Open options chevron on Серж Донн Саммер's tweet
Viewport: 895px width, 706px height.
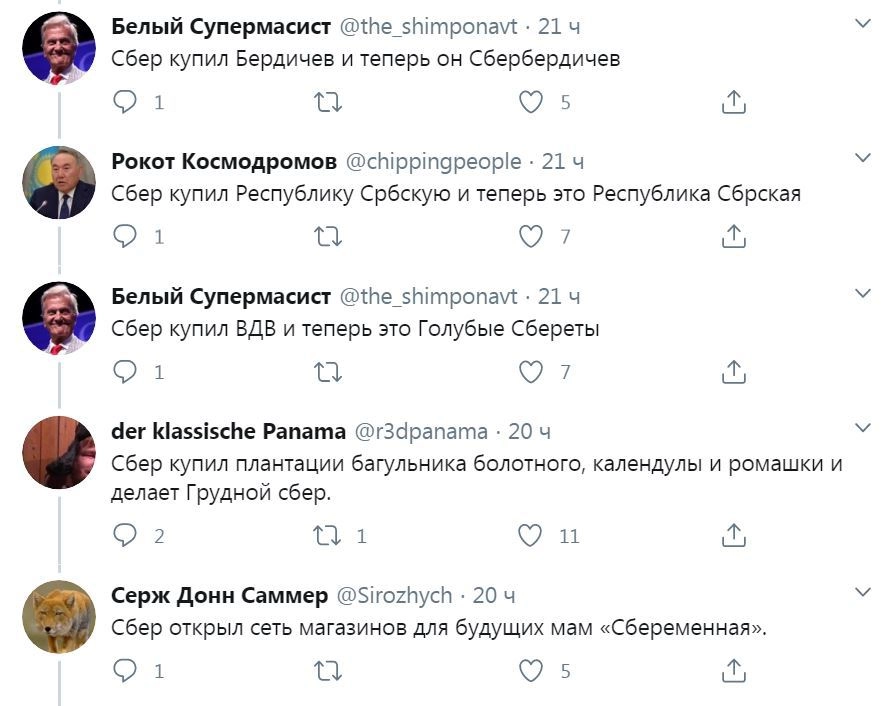click(862, 593)
